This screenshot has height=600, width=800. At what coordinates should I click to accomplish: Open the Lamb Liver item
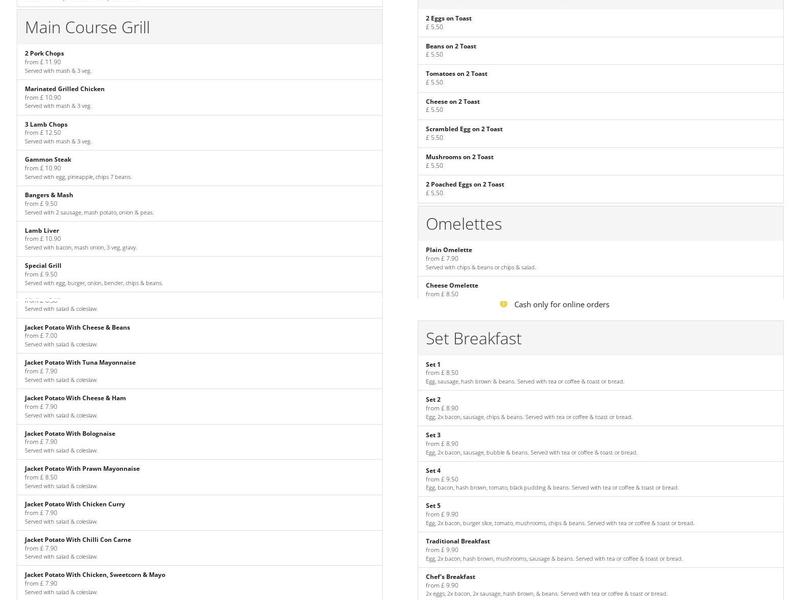coord(199,238)
